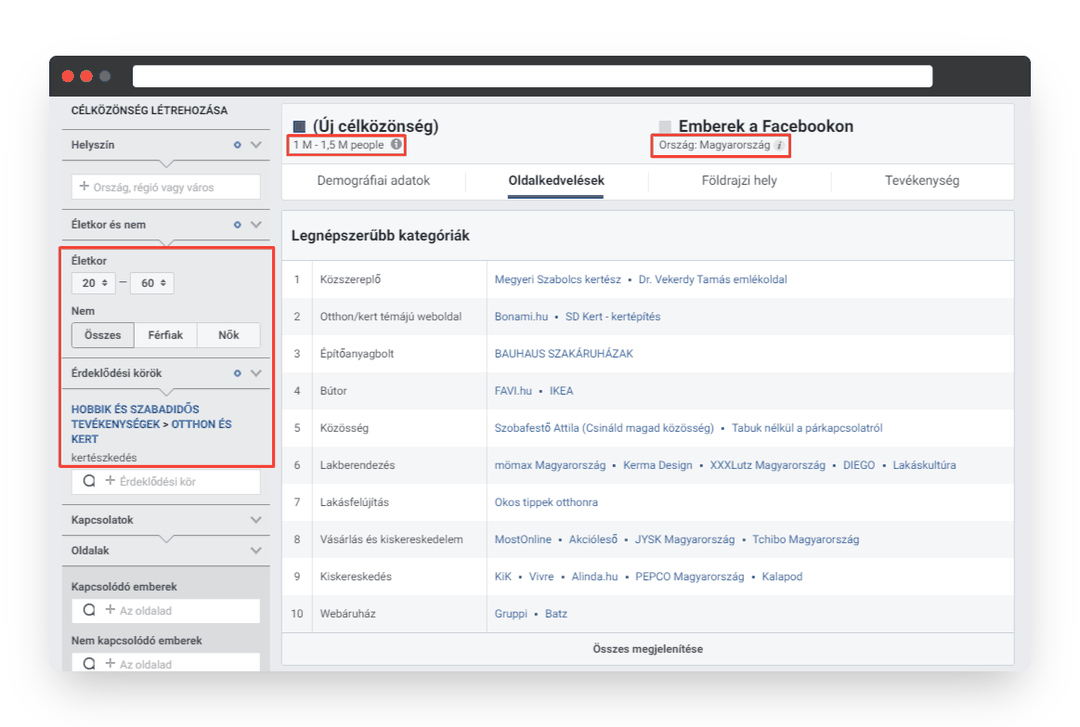Click Összes megjelenítése button
Screen dimensions: 1080x727
(x=647, y=649)
